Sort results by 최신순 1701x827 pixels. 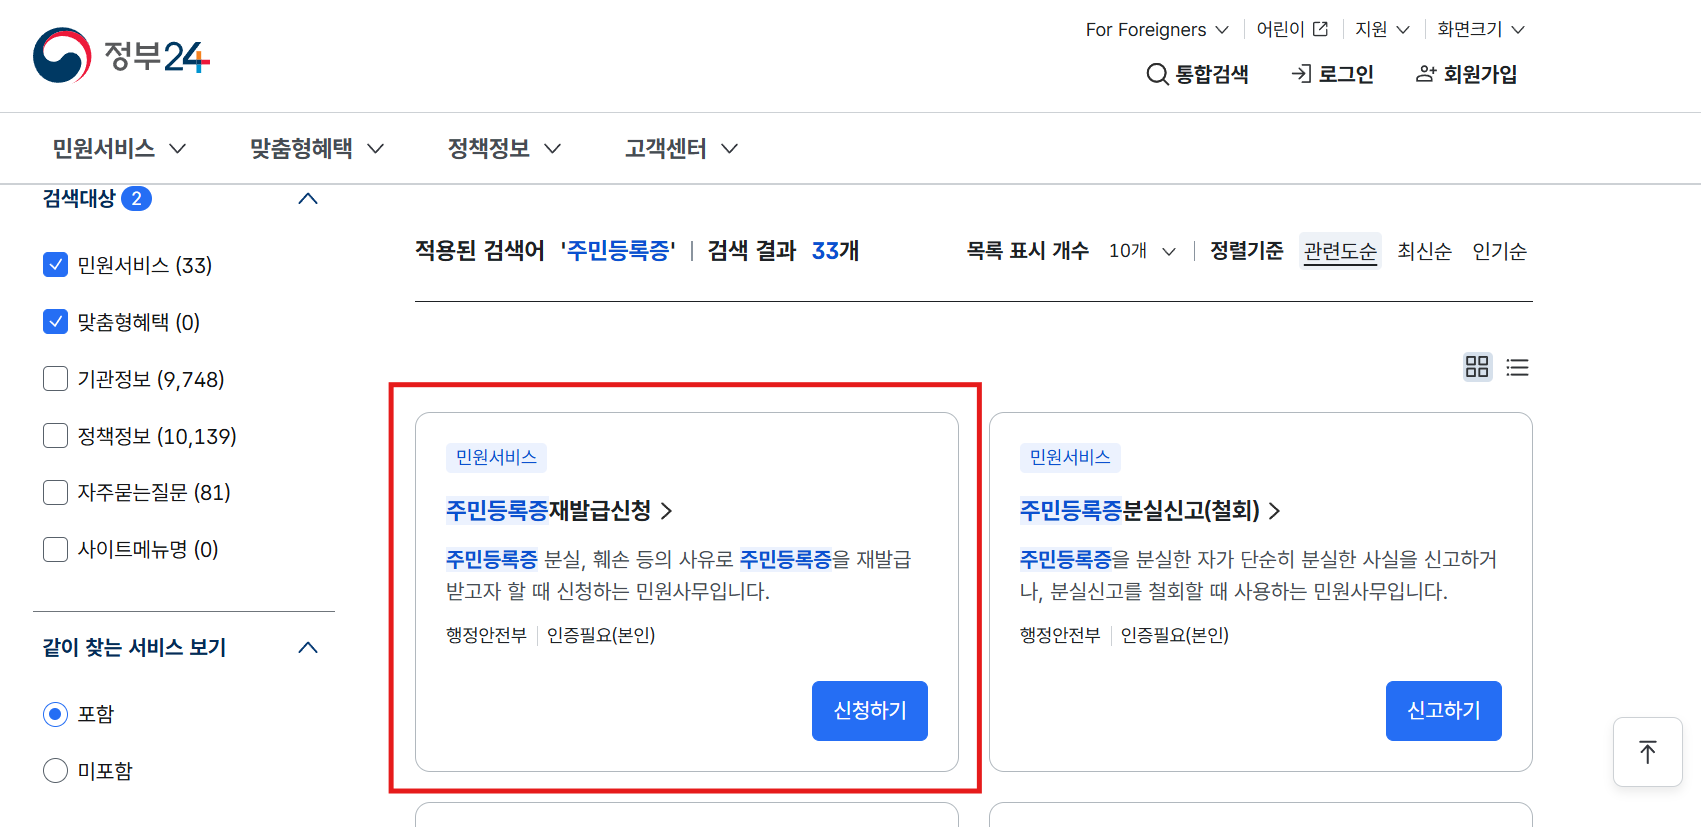point(1424,251)
